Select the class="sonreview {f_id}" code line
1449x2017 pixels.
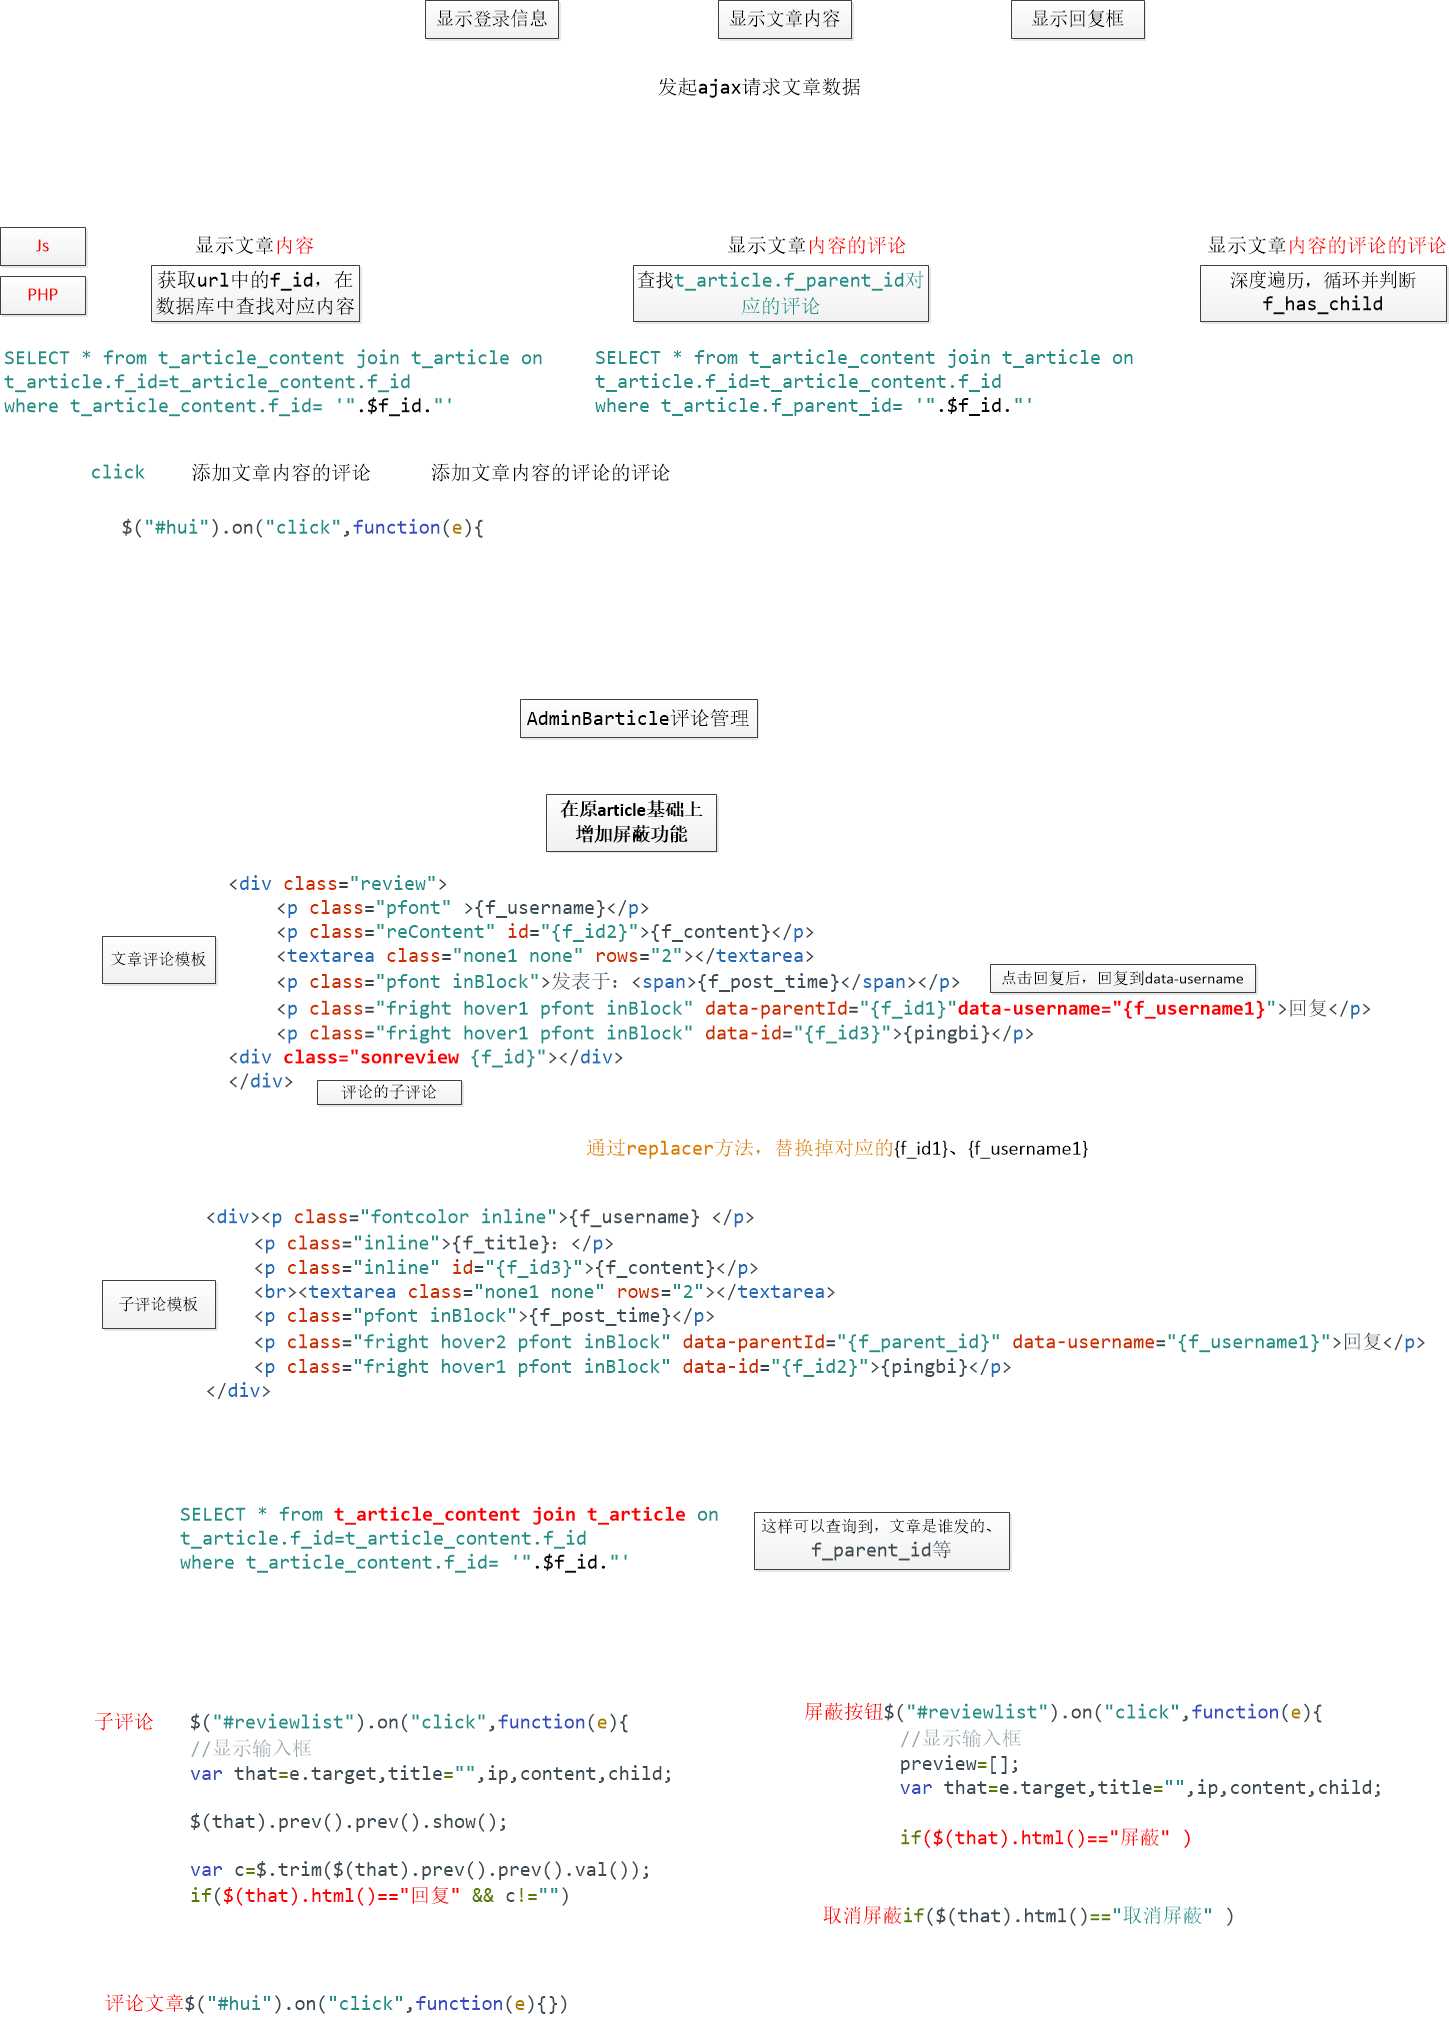(x=426, y=1057)
